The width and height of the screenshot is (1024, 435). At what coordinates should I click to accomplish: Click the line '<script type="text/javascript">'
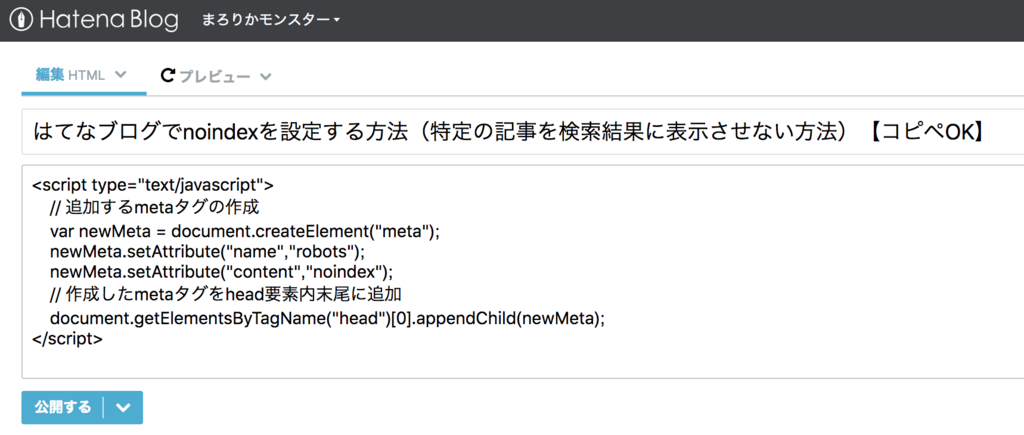153,185
